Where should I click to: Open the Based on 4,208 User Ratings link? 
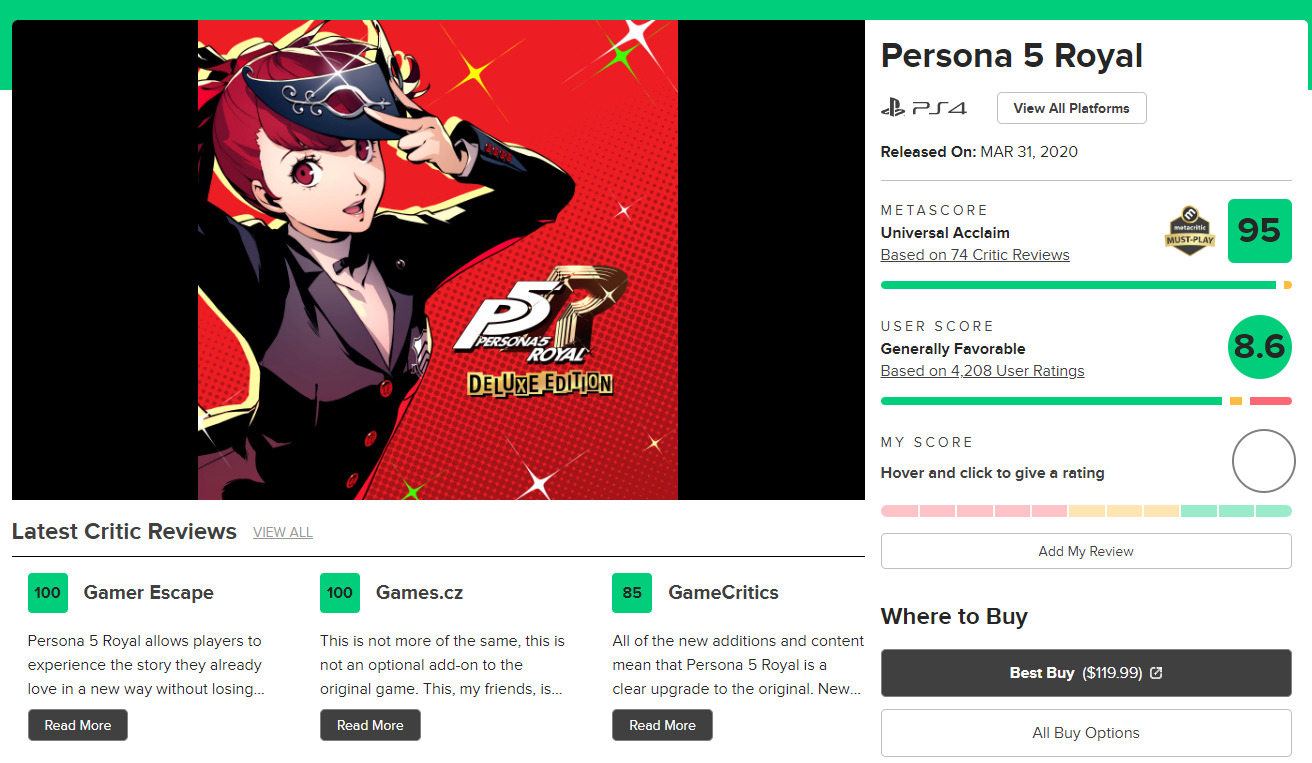pyautogui.click(x=982, y=371)
